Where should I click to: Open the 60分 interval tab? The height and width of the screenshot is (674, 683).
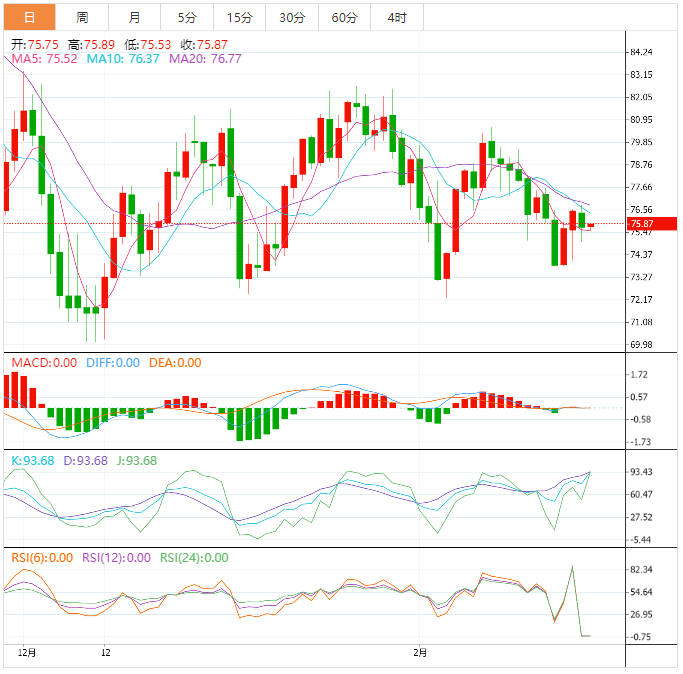pyautogui.click(x=344, y=17)
